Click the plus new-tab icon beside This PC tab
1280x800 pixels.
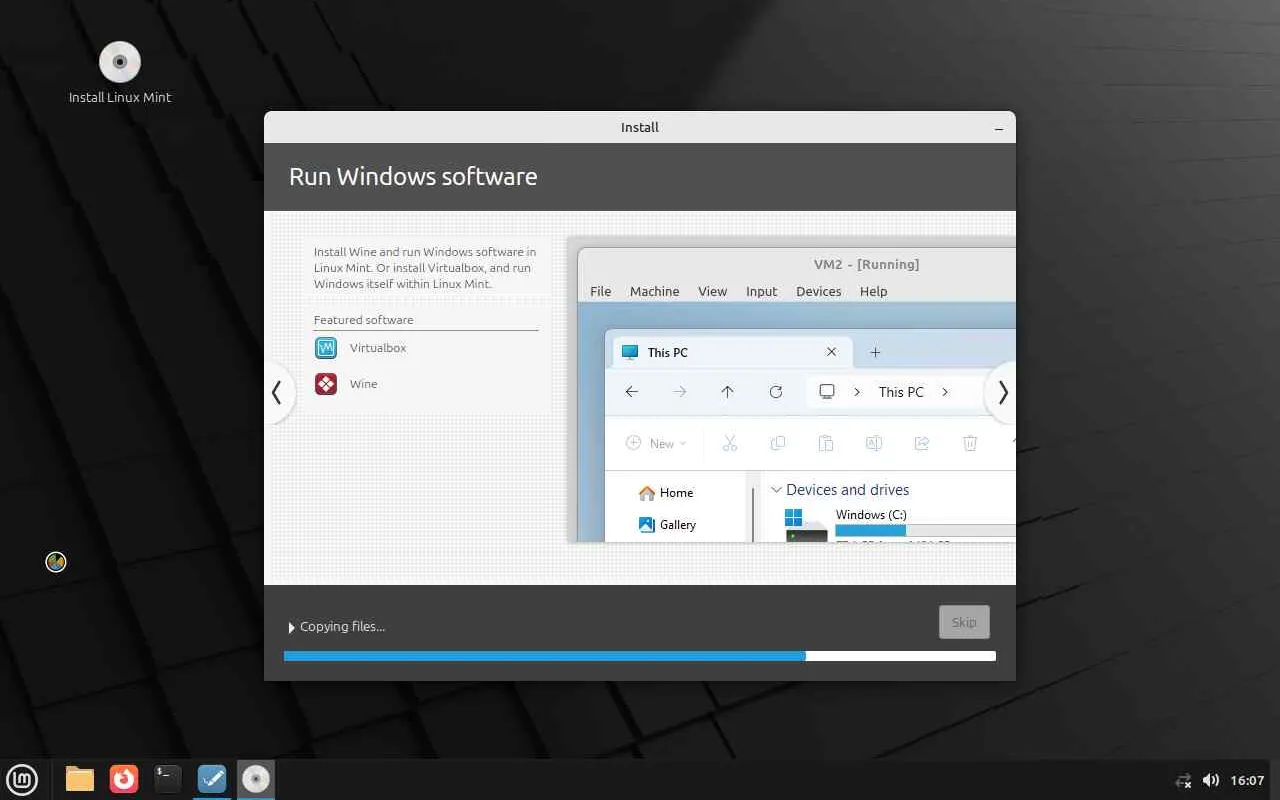pyautogui.click(x=875, y=352)
